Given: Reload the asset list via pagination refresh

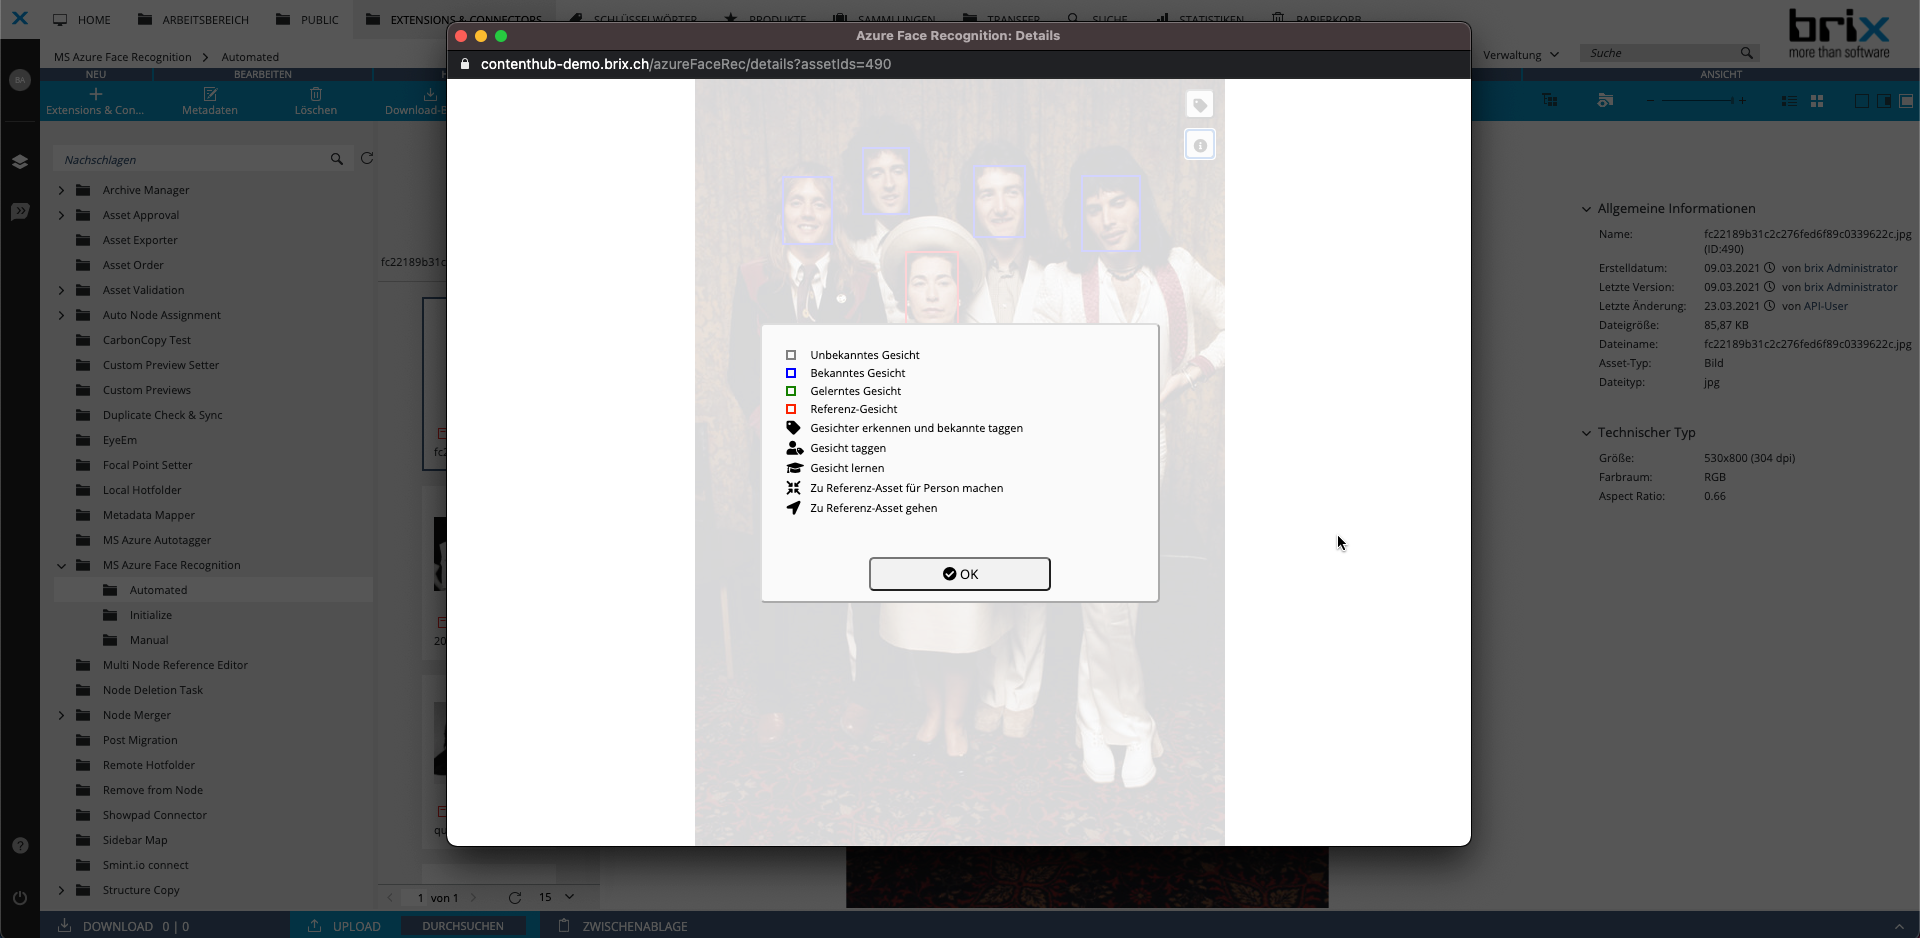Looking at the screenshot, I should 515,897.
